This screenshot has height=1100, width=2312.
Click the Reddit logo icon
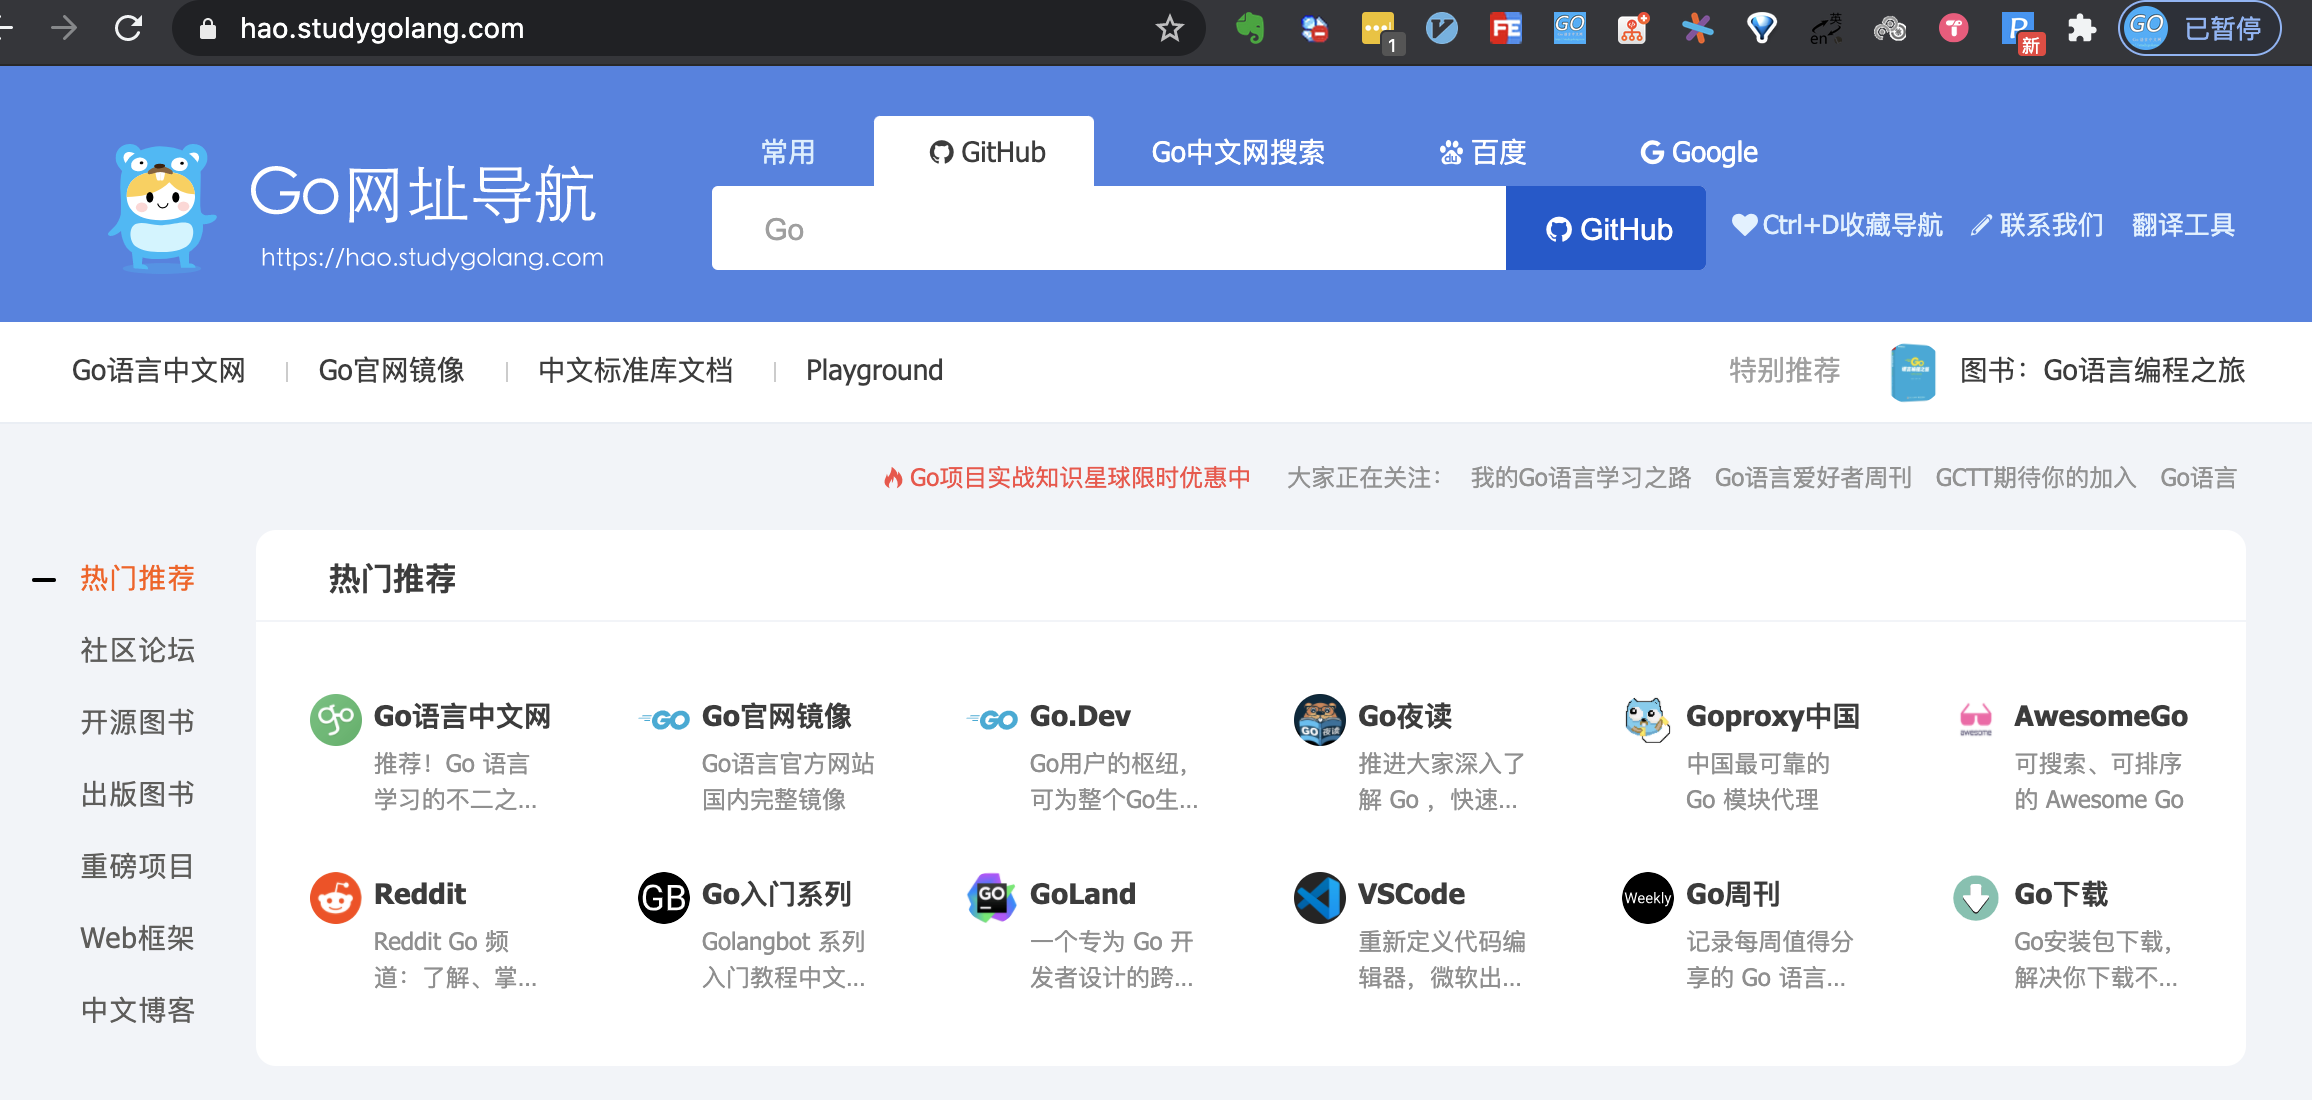coord(335,897)
